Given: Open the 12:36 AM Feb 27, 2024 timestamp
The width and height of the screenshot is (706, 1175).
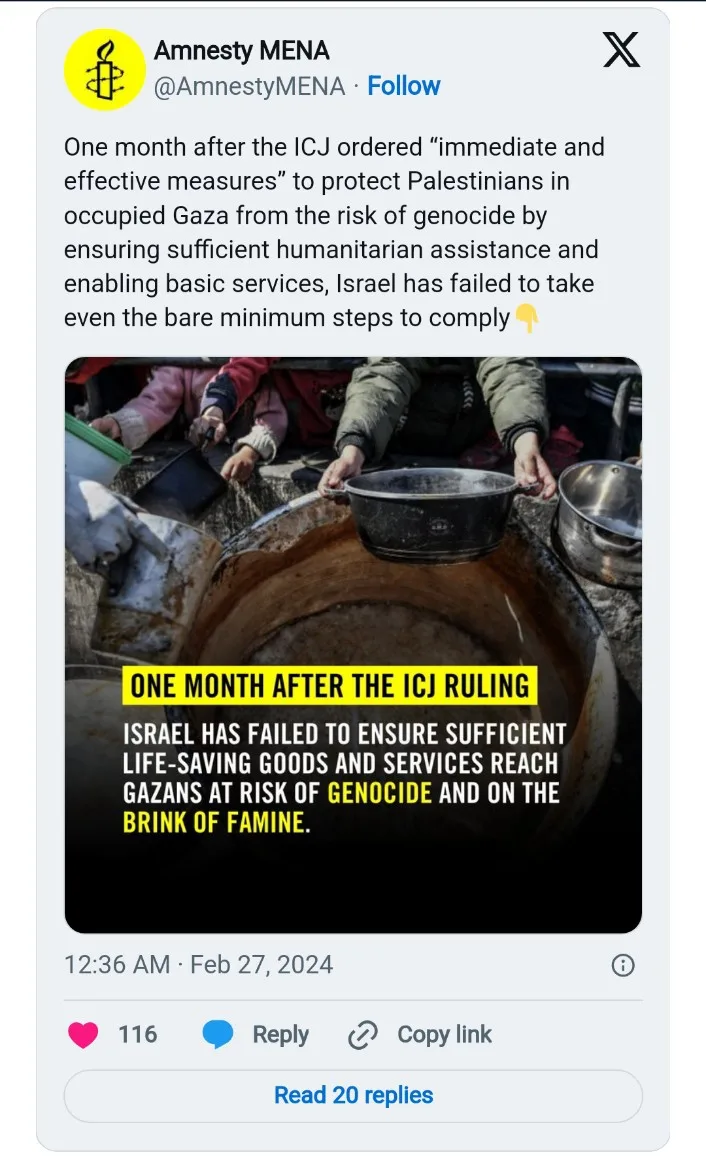Looking at the screenshot, I should pos(199,964).
